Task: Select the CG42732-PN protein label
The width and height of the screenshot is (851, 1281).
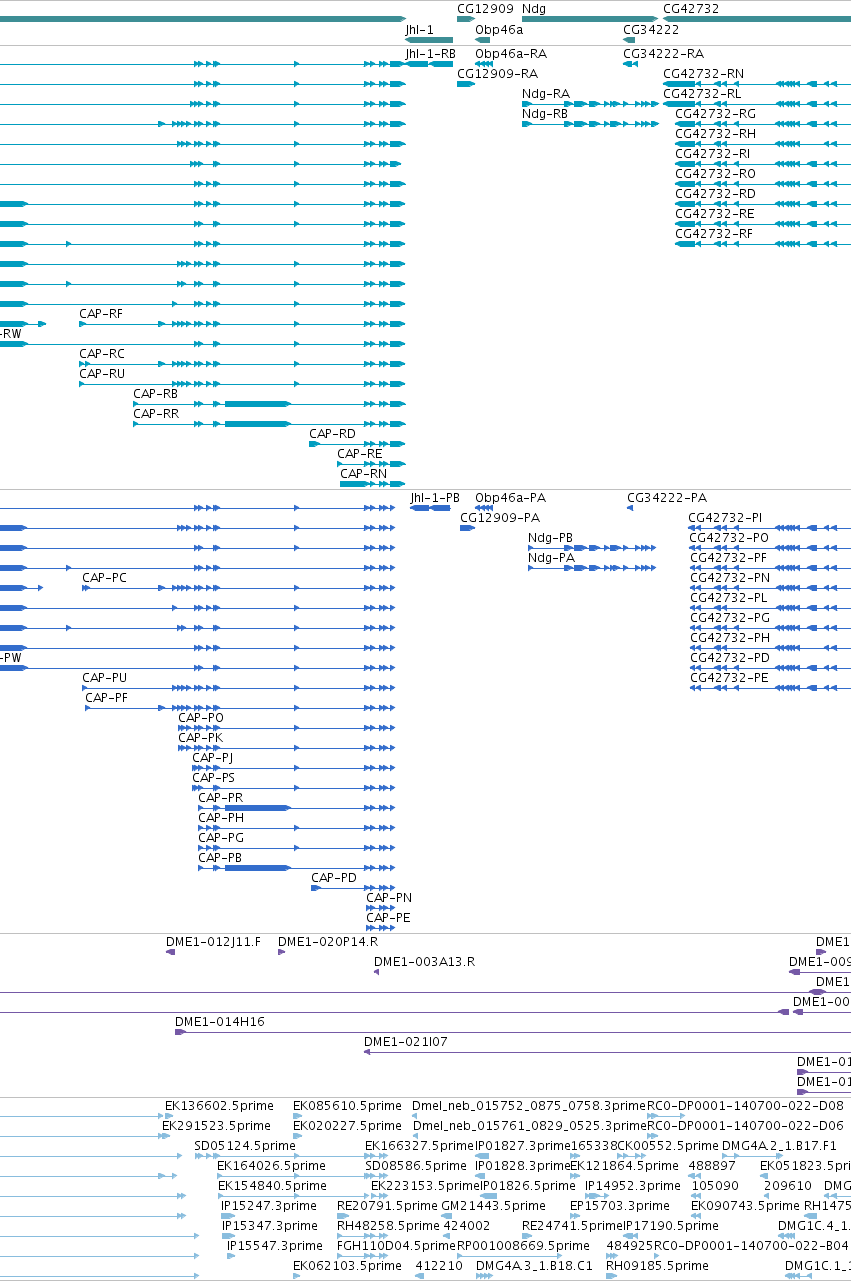Action: pyautogui.click(x=729, y=578)
